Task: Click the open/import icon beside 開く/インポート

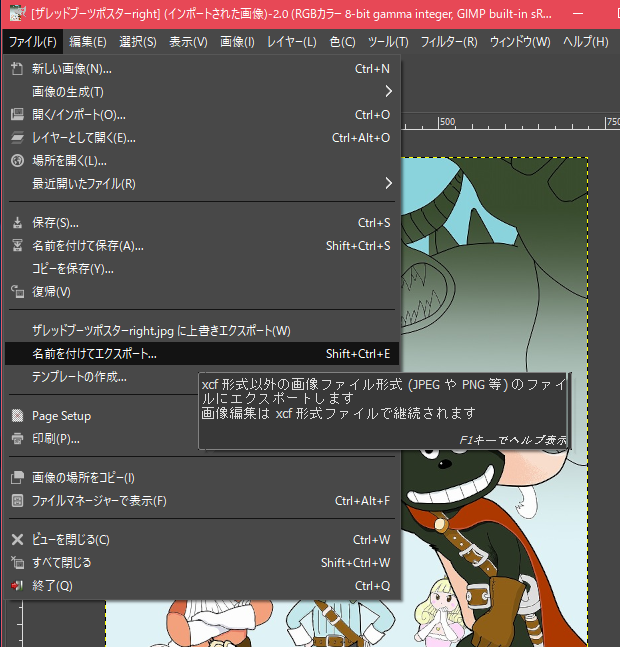Action: 17,114
